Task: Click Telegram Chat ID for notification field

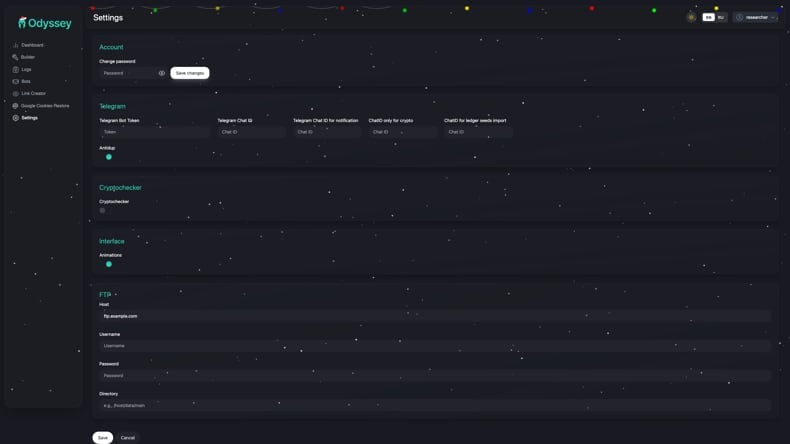Action: coord(327,132)
